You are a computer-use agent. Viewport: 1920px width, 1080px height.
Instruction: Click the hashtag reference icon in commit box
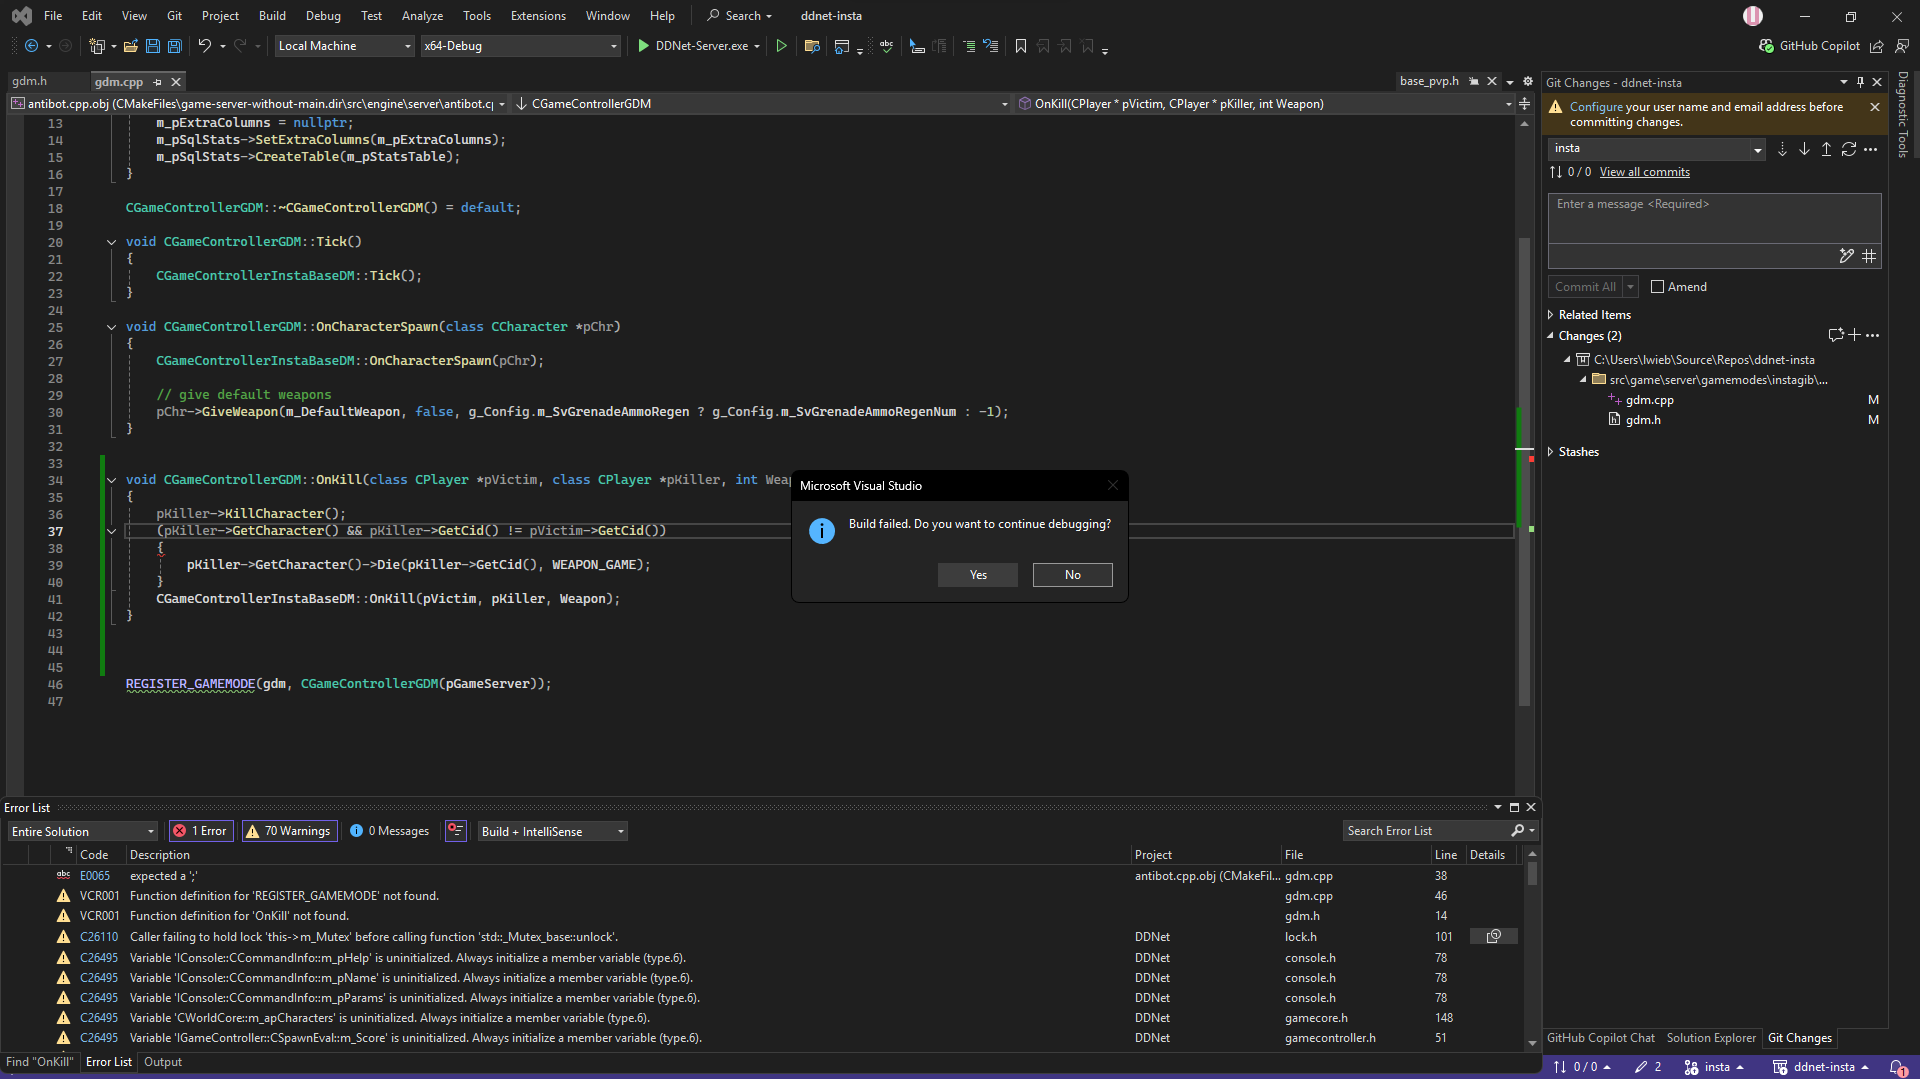coord(1869,256)
